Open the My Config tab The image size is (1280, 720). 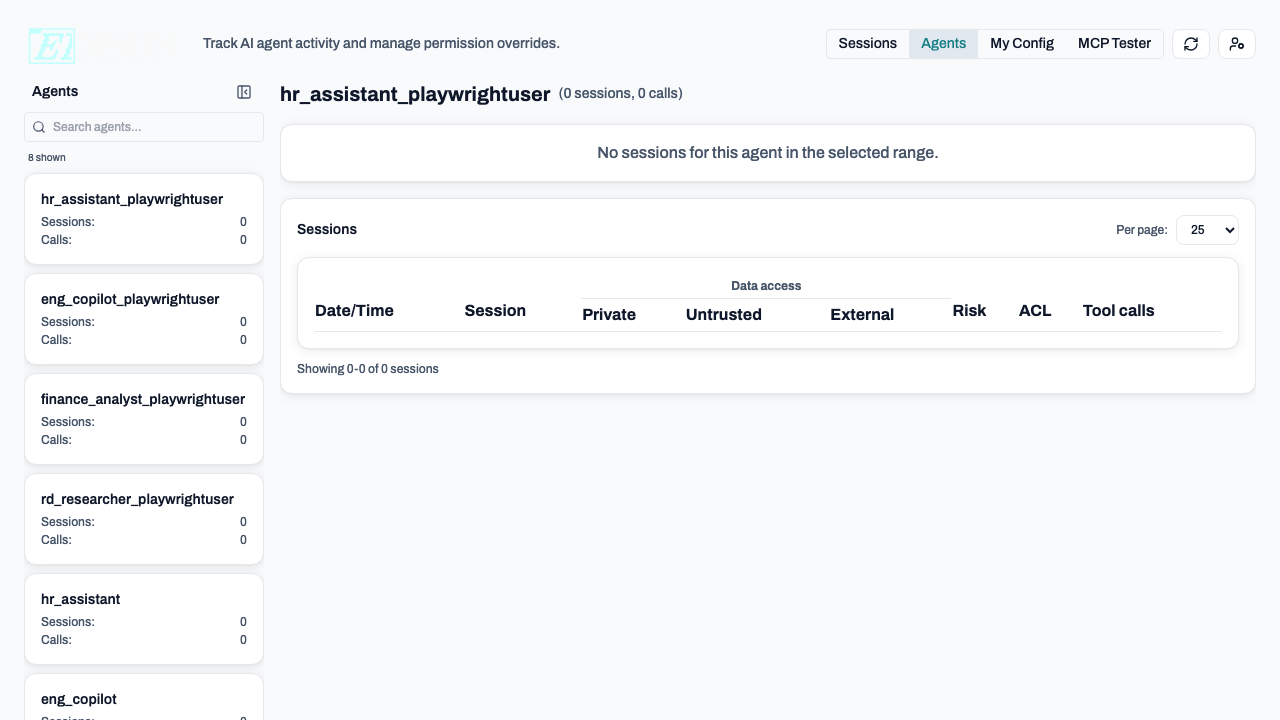pyautogui.click(x=1021, y=44)
